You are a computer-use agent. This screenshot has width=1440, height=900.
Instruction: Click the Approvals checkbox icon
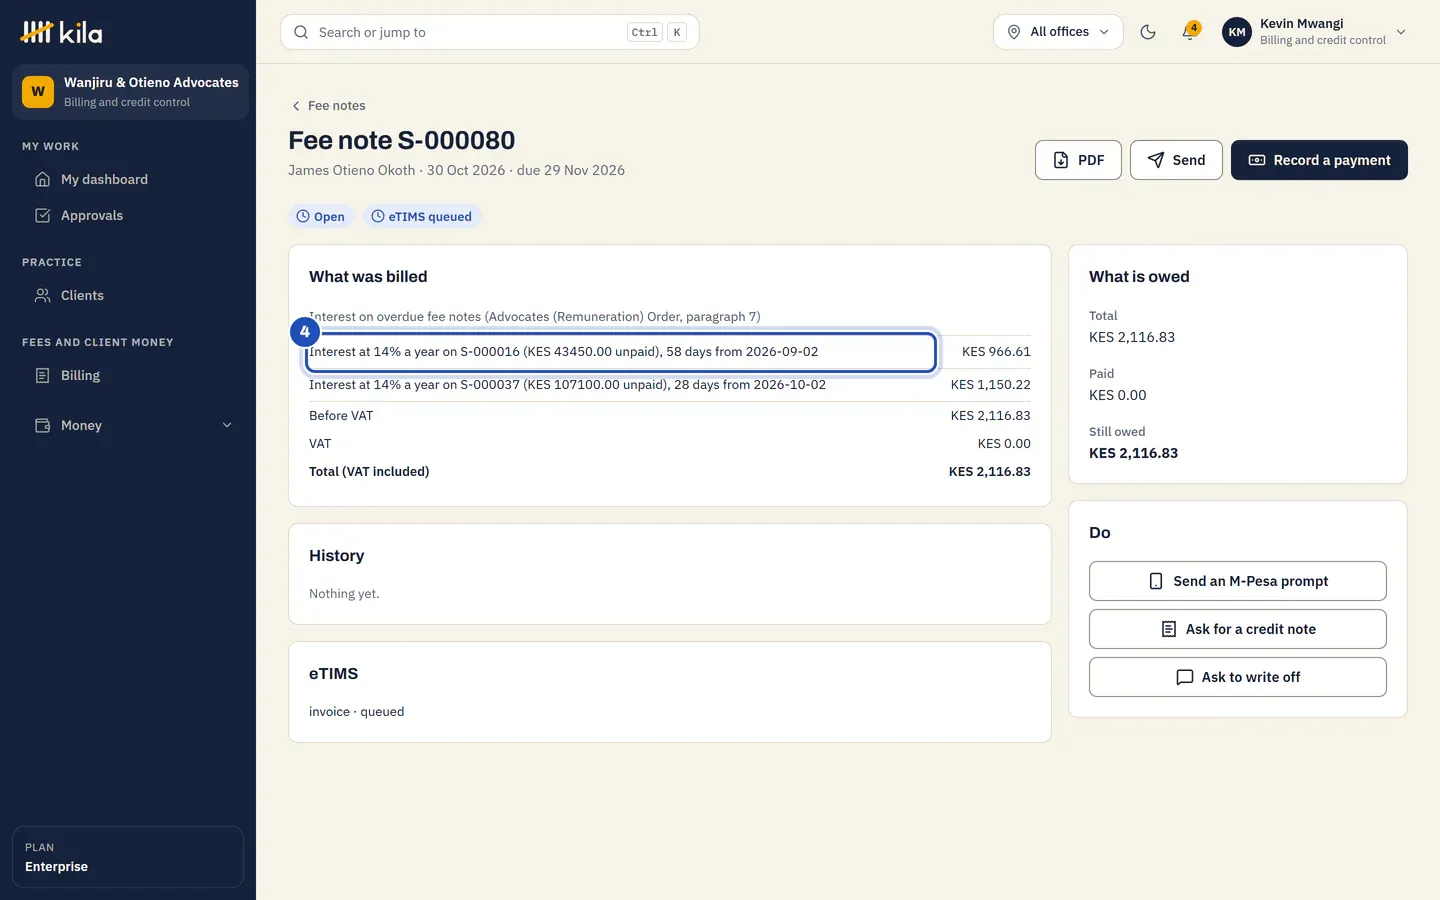(x=42, y=215)
